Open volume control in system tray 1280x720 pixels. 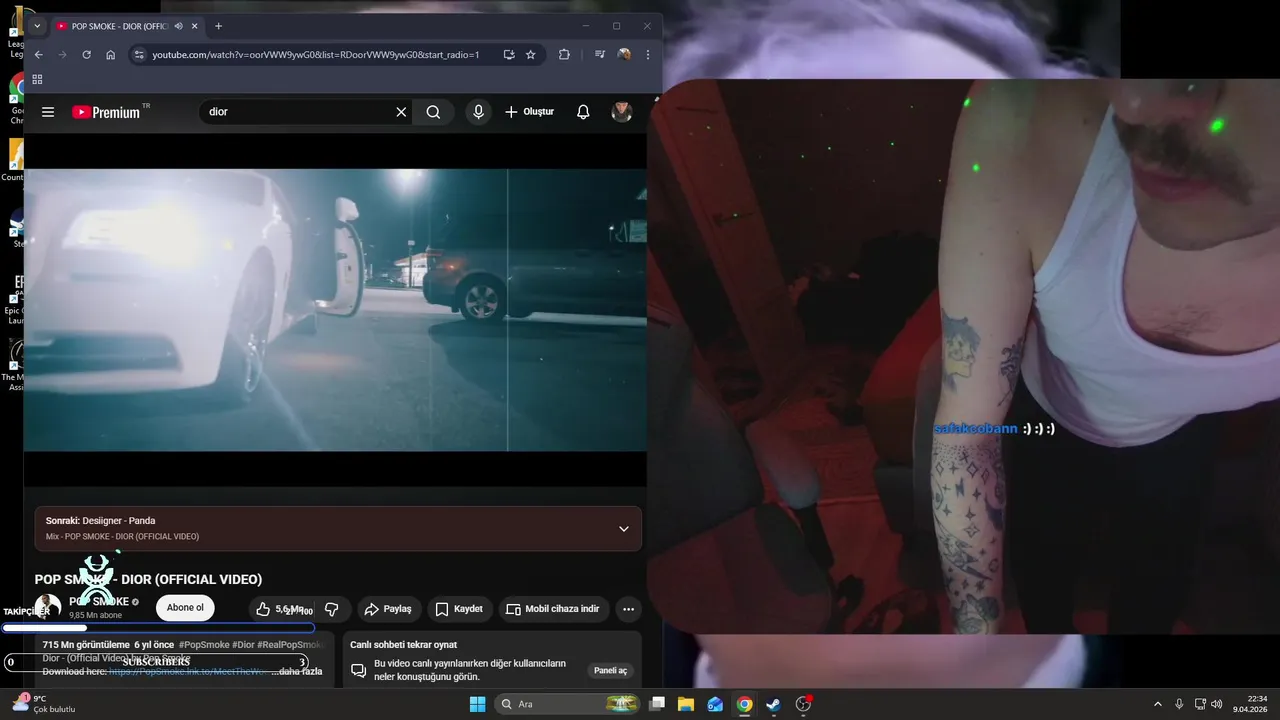(1217, 704)
